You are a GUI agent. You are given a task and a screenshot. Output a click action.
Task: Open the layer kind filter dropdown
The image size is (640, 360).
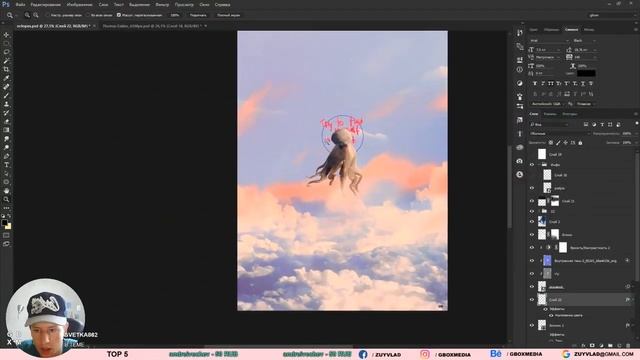pos(550,124)
